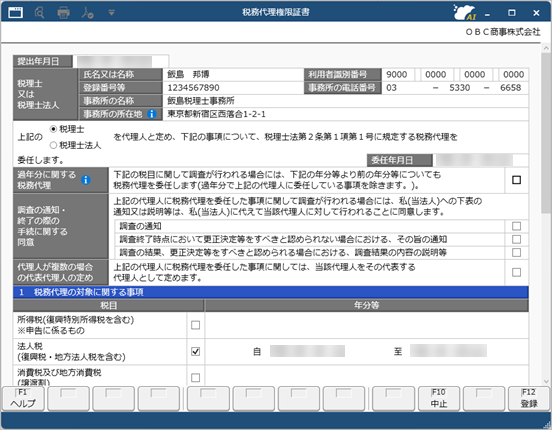This screenshot has width=552, height=430.
Task: Click the phone number field 5330
Action: pyautogui.click(x=460, y=88)
